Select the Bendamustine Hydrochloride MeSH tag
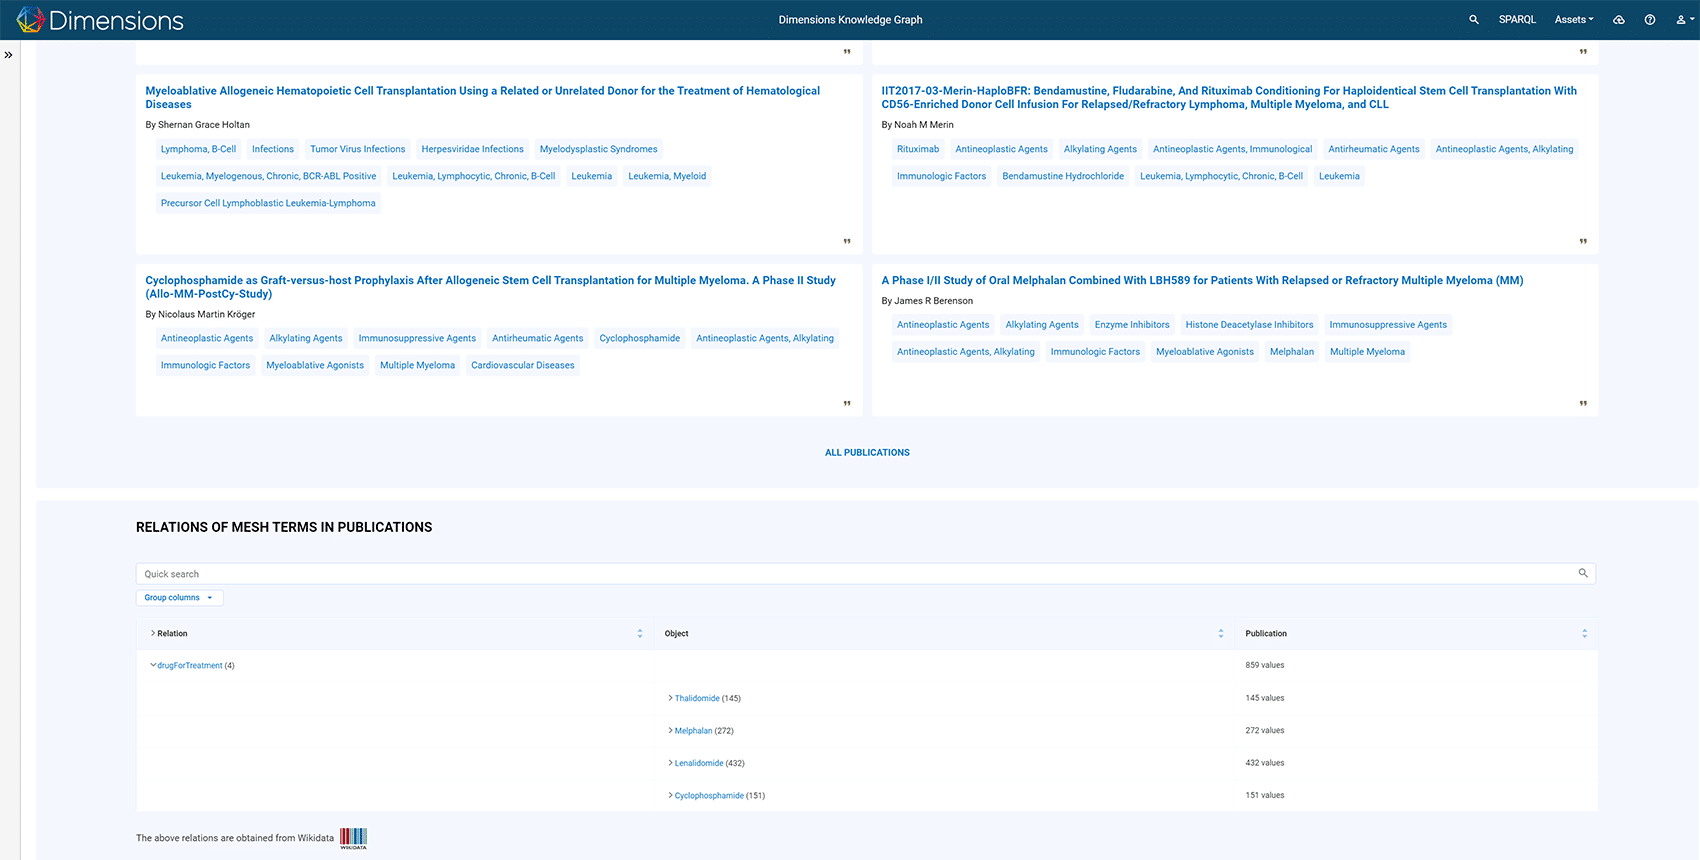This screenshot has height=860, width=1700. pos(1062,176)
